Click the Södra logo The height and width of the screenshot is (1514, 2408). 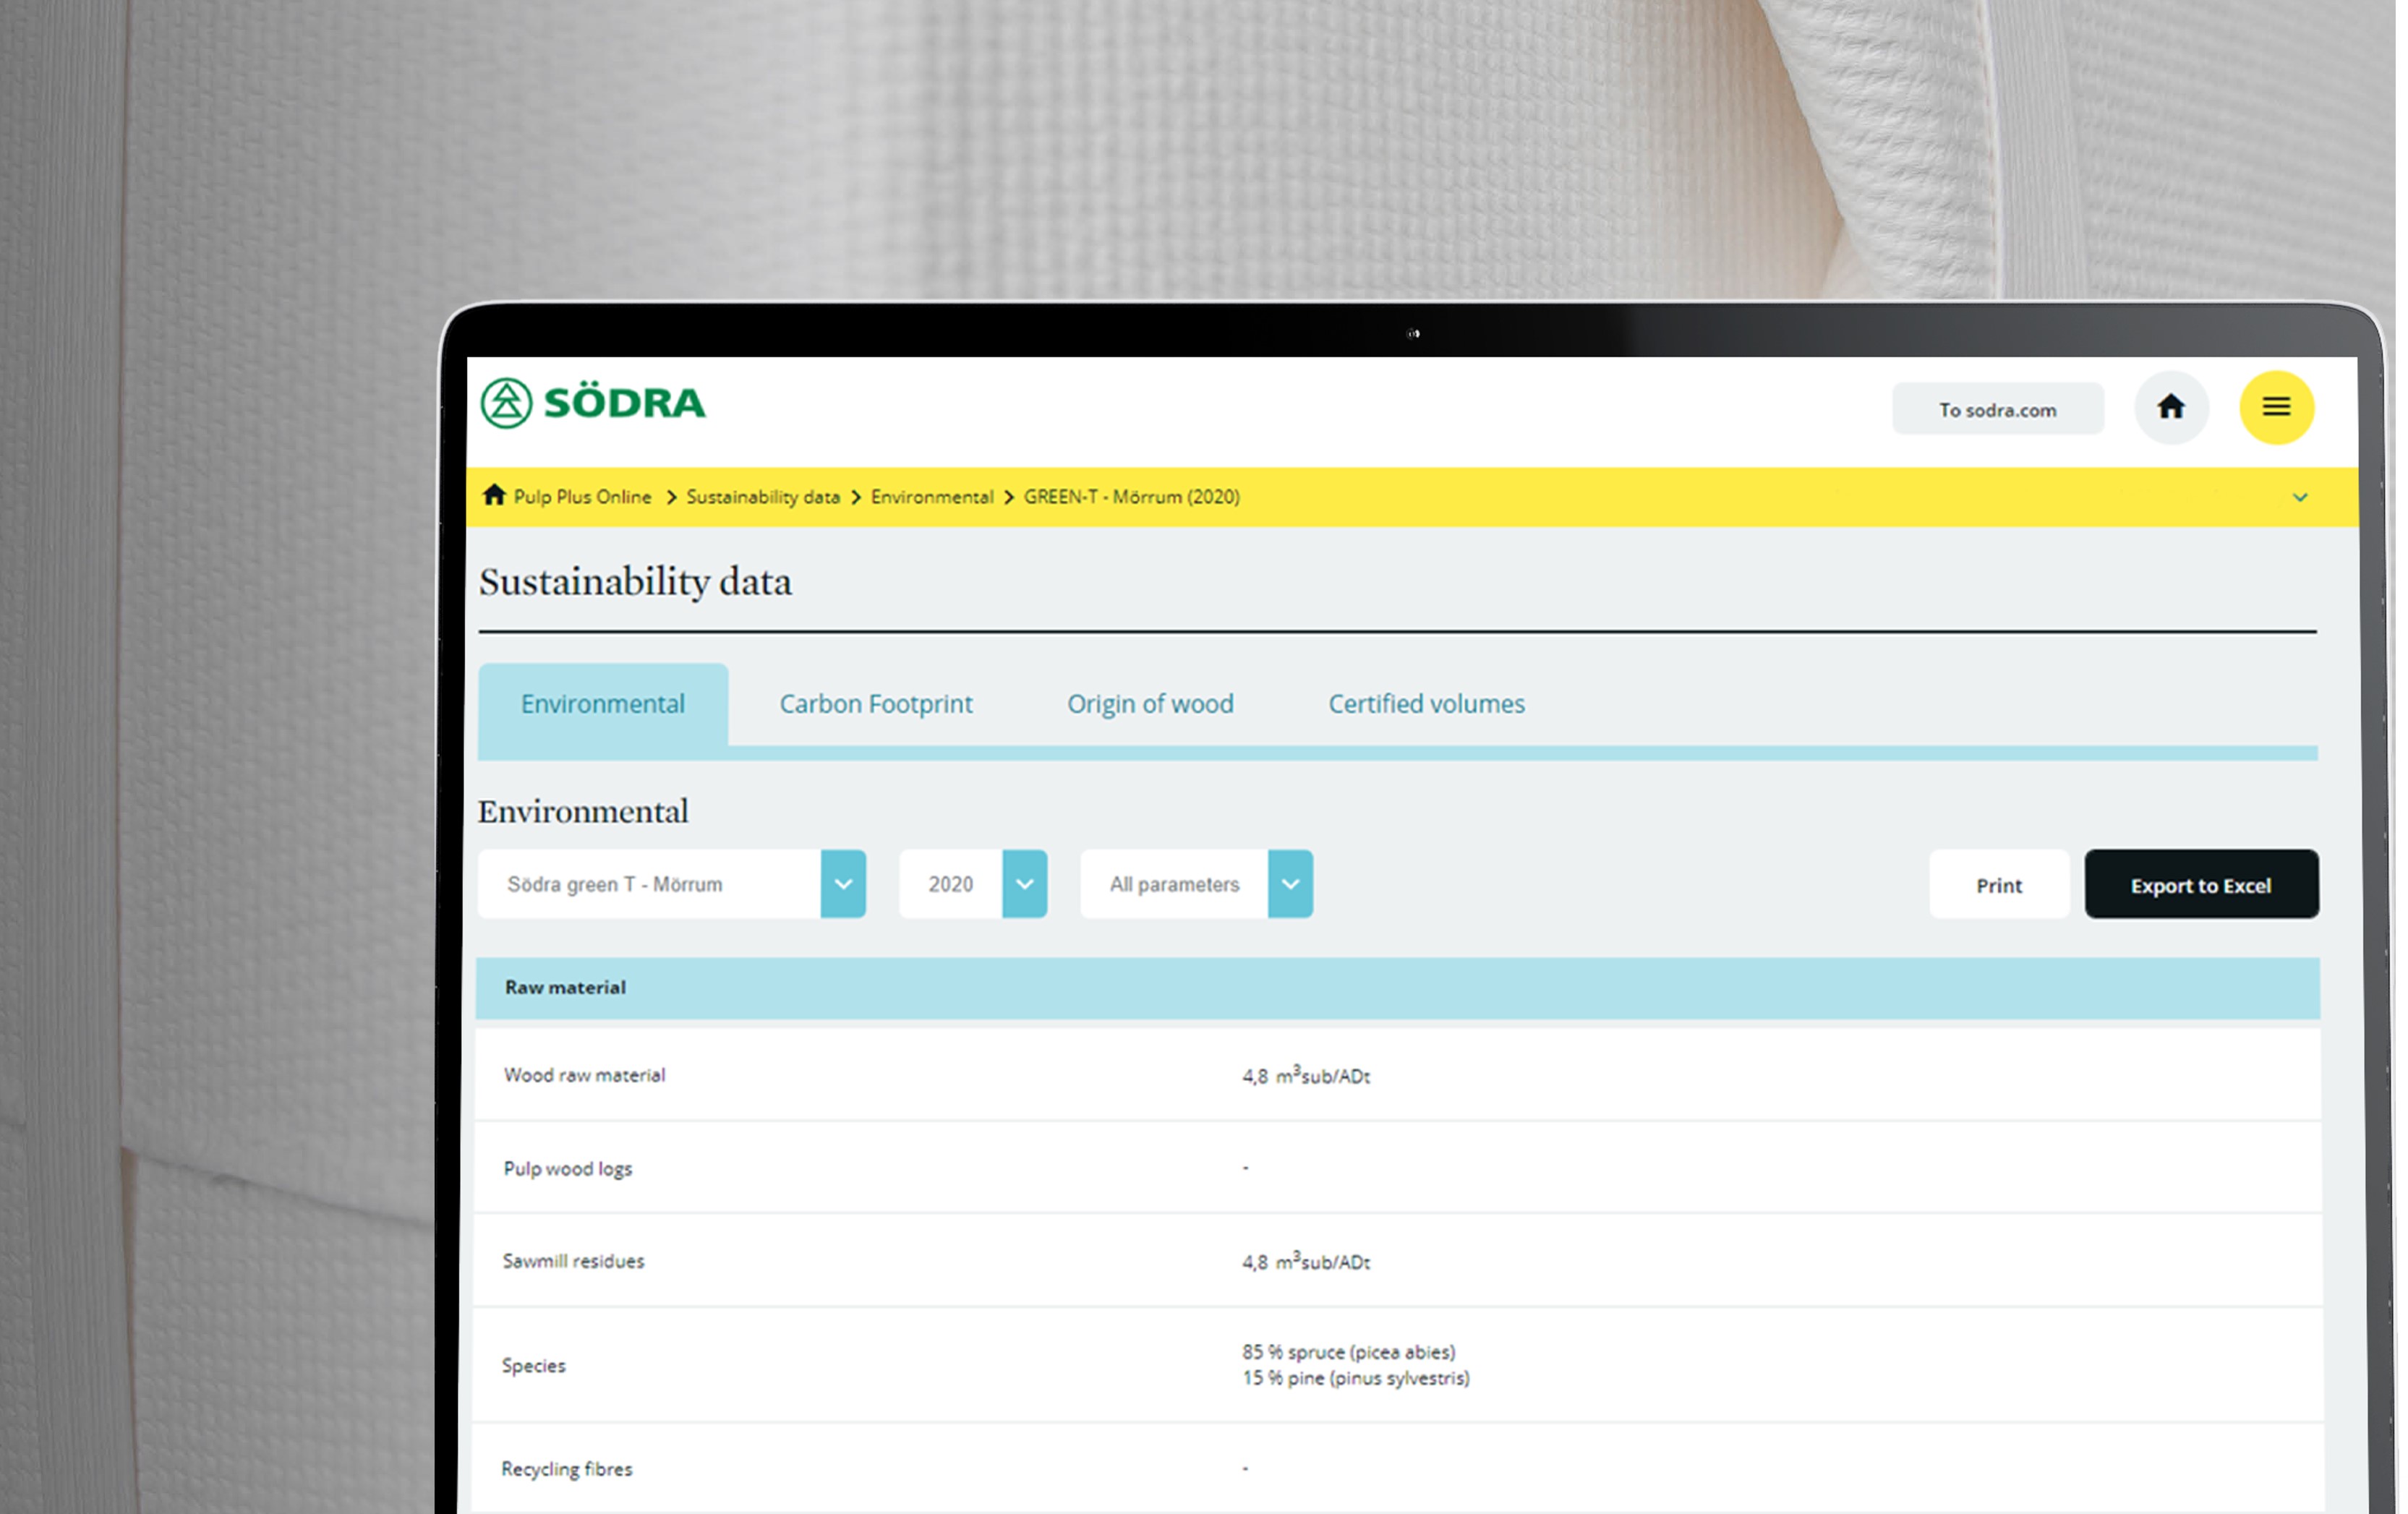[593, 403]
